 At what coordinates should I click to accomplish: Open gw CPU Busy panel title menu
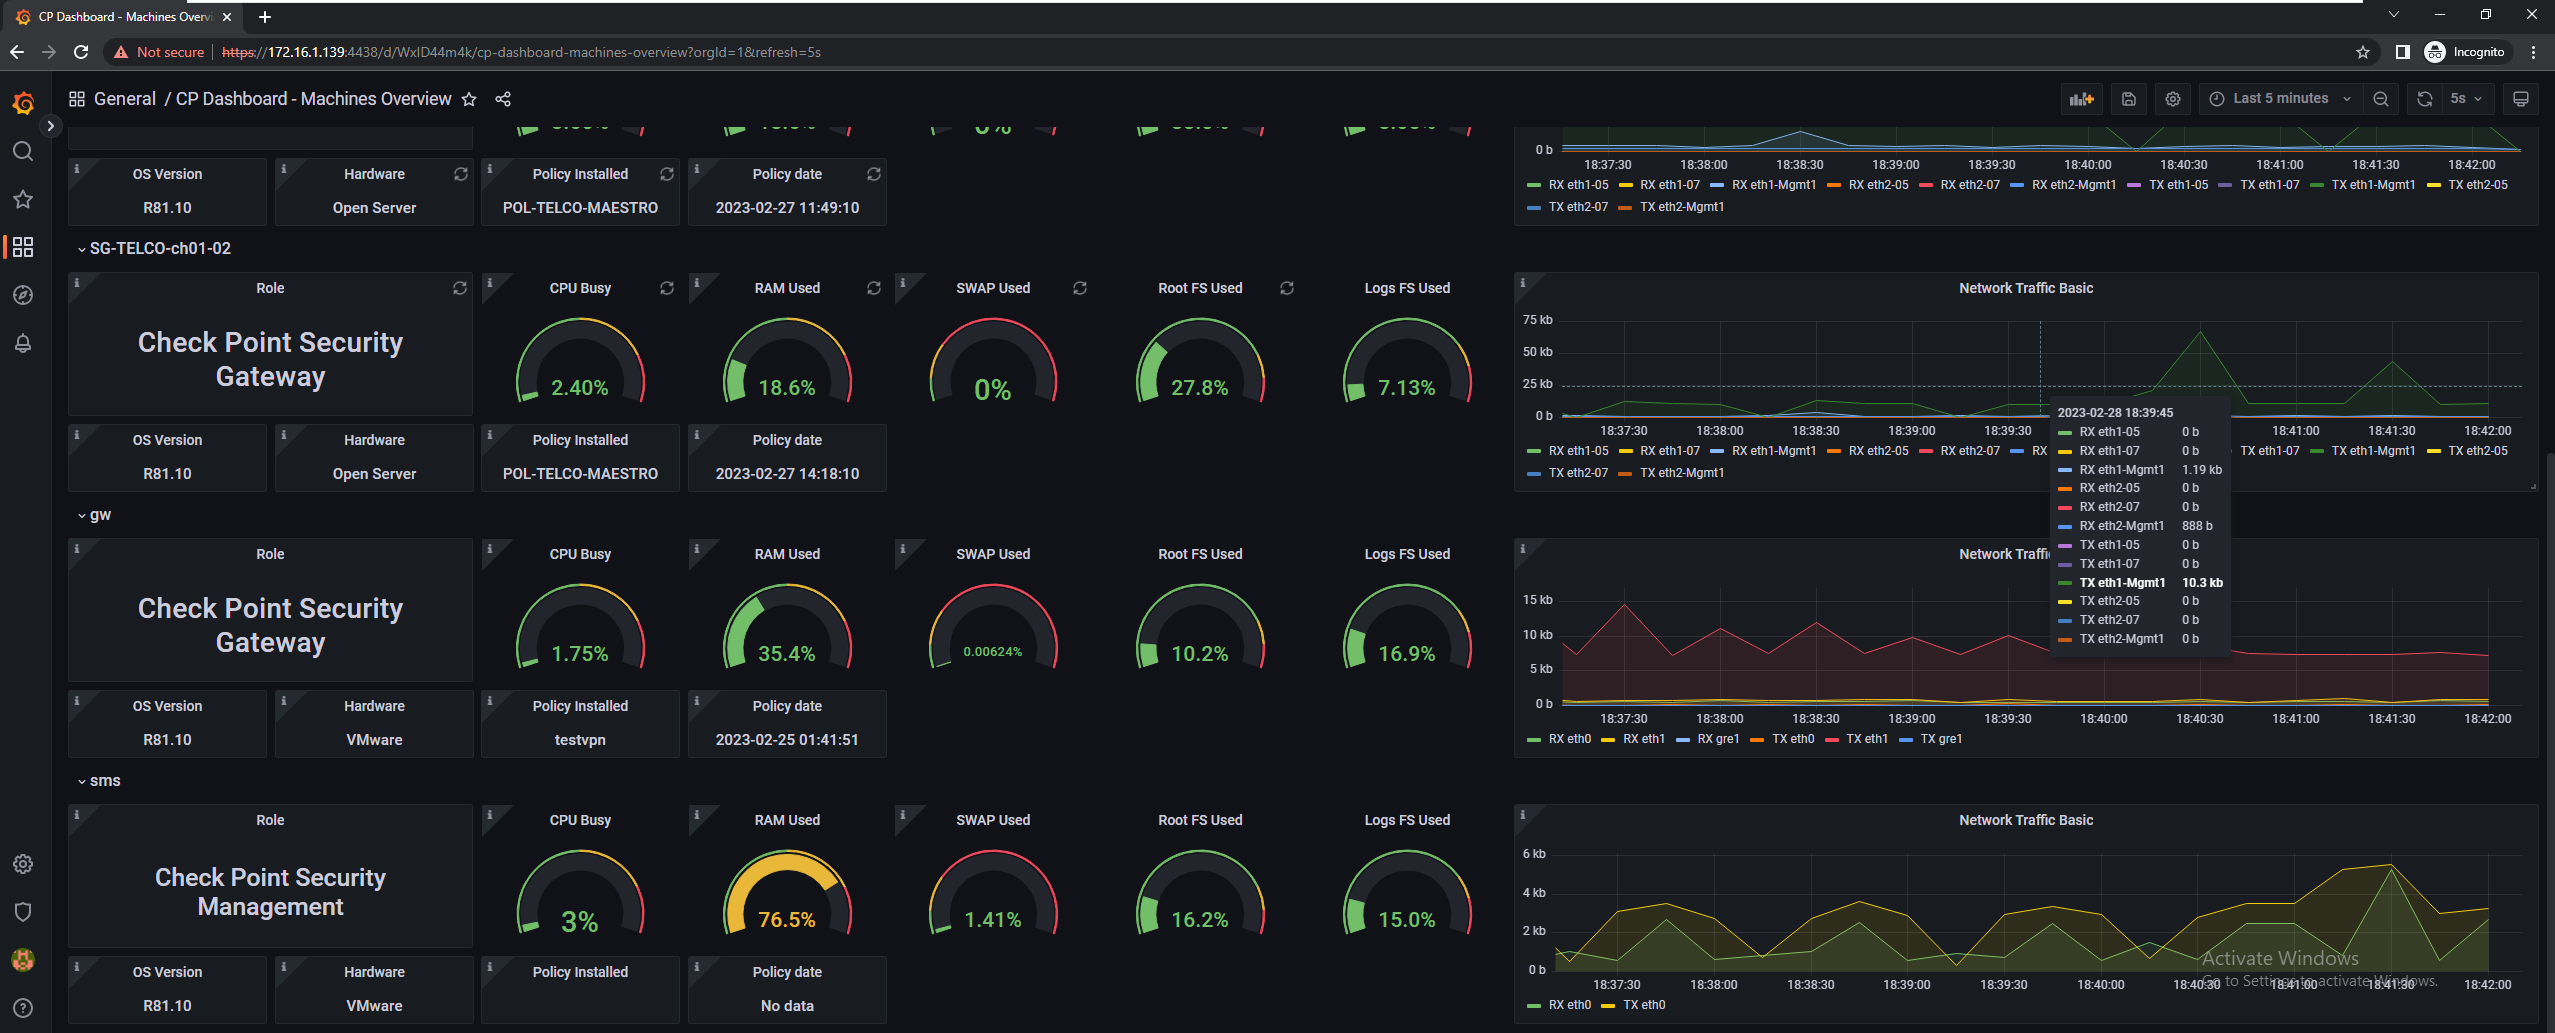[x=580, y=554]
